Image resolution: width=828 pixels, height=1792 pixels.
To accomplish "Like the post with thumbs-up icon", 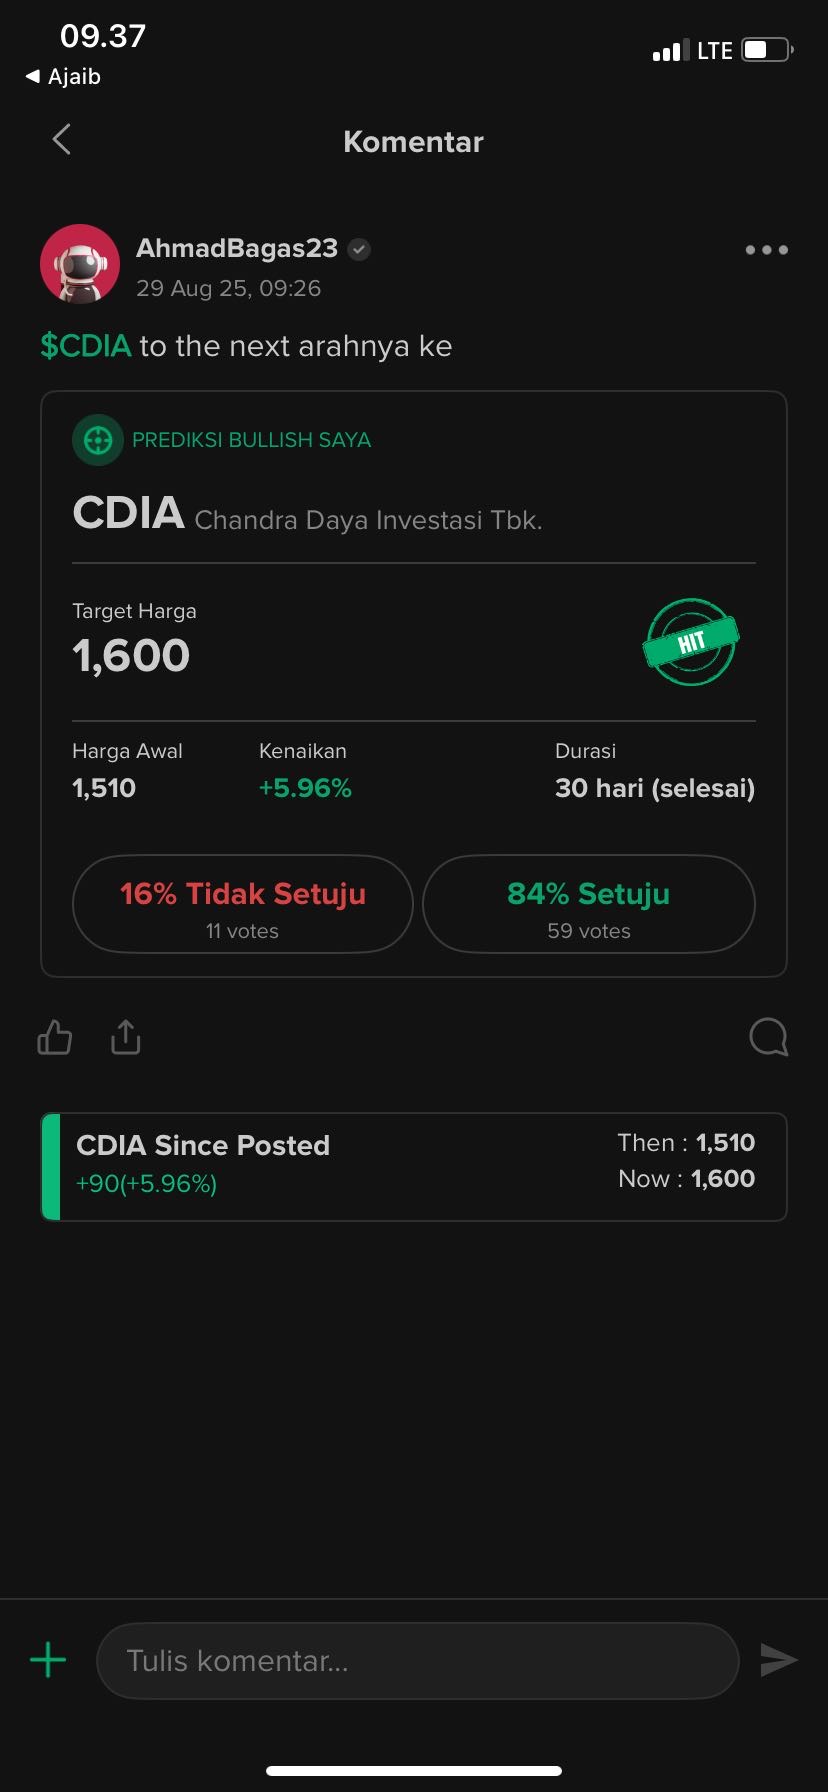I will click(55, 1038).
